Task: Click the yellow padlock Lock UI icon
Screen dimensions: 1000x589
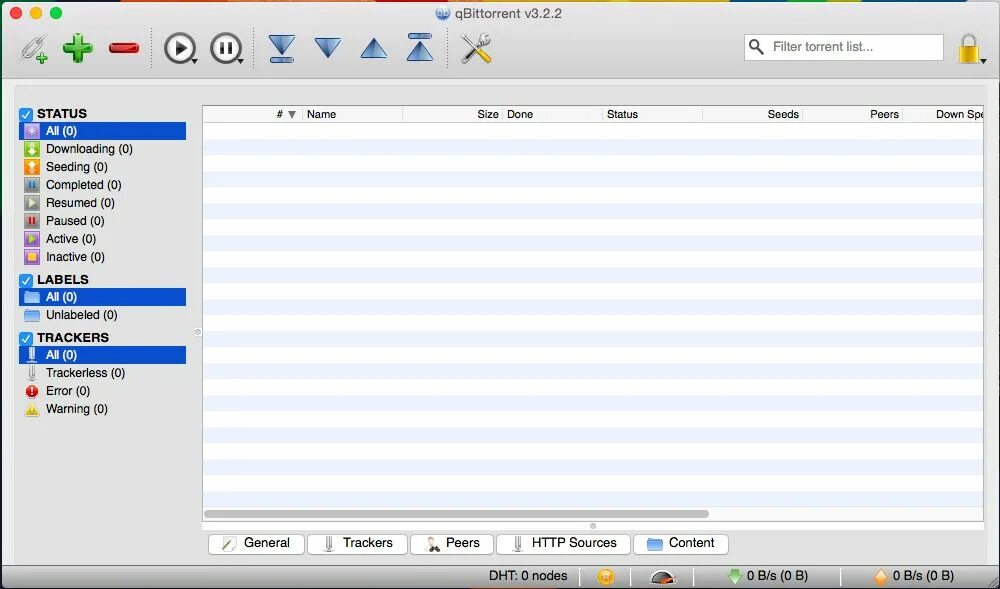Action: pos(968,48)
